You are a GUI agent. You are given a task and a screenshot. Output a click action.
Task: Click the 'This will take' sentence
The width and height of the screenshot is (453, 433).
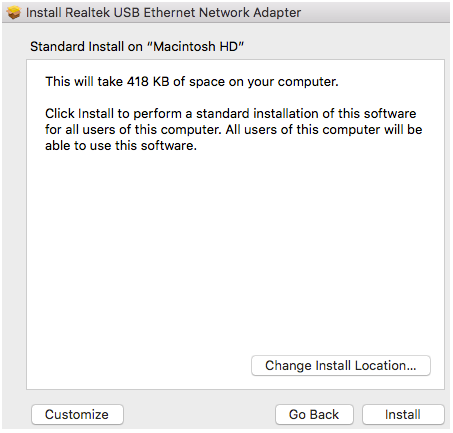click(x=192, y=82)
